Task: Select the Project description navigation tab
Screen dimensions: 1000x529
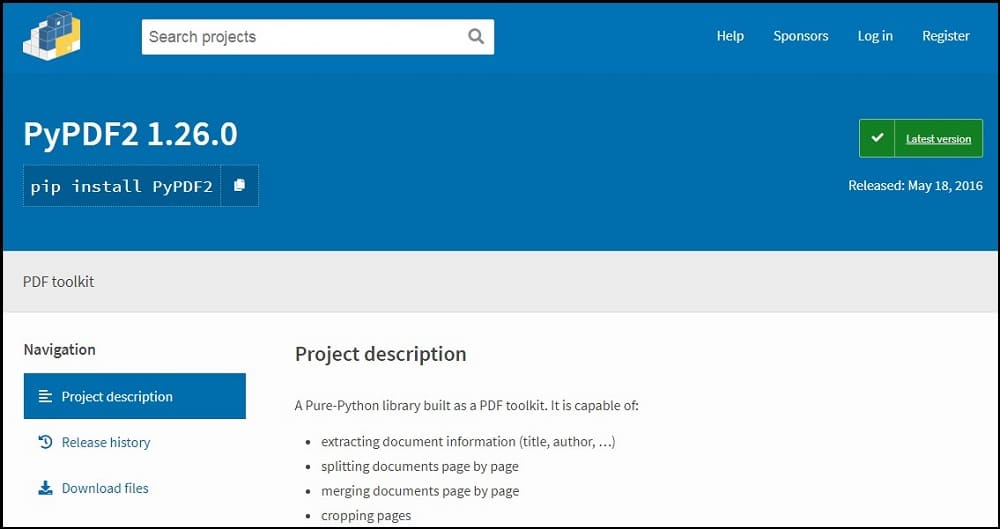Action: (135, 396)
